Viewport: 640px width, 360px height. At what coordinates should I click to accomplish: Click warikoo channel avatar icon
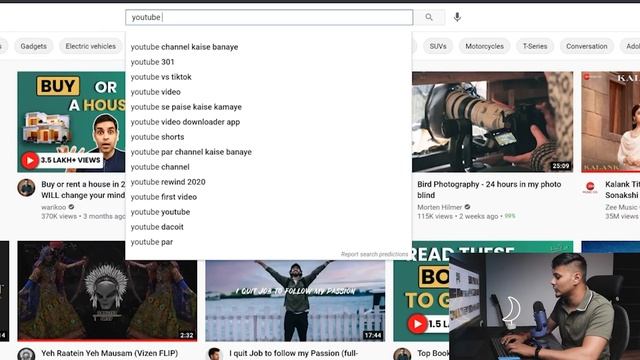pos(26,188)
